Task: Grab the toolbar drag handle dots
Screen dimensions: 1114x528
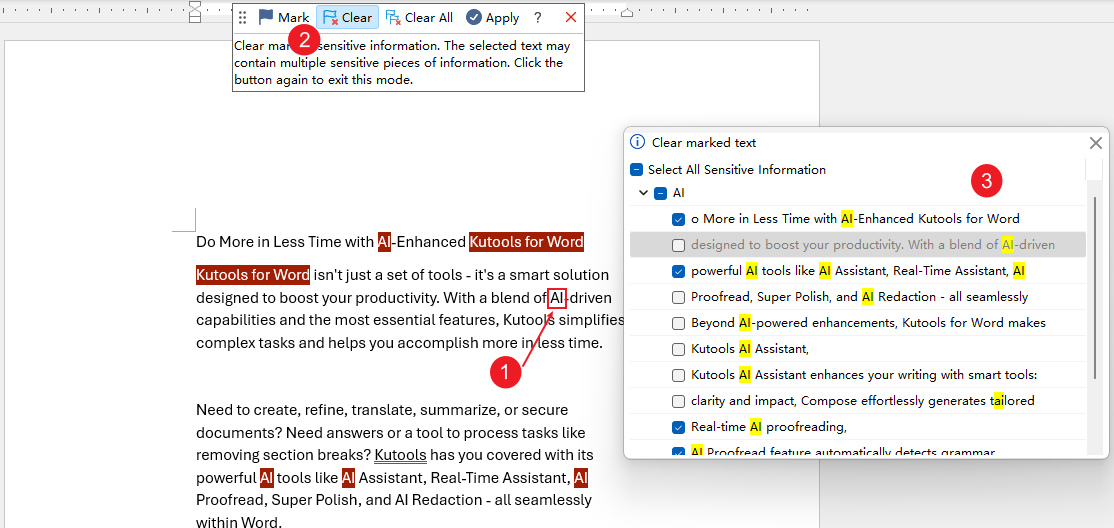Action: tap(243, 17)
